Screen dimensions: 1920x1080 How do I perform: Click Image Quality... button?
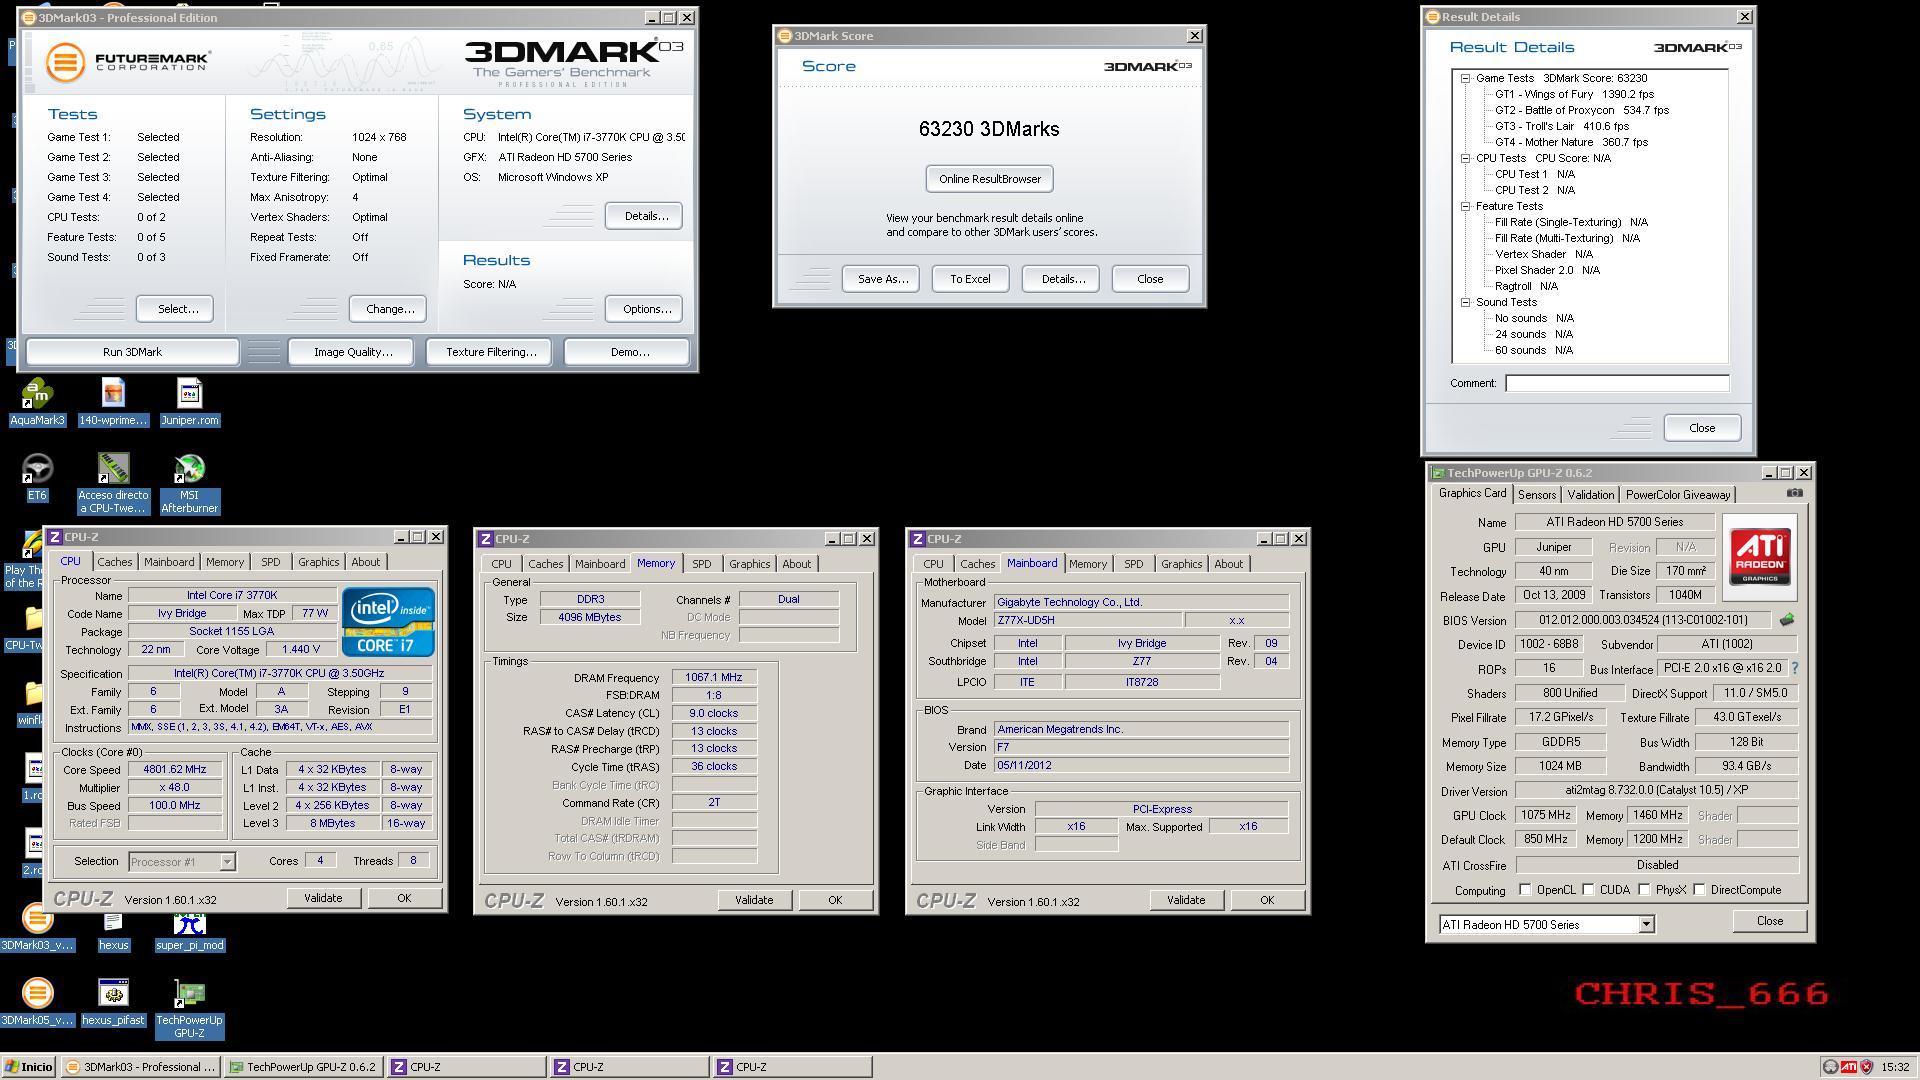[353, 352]
